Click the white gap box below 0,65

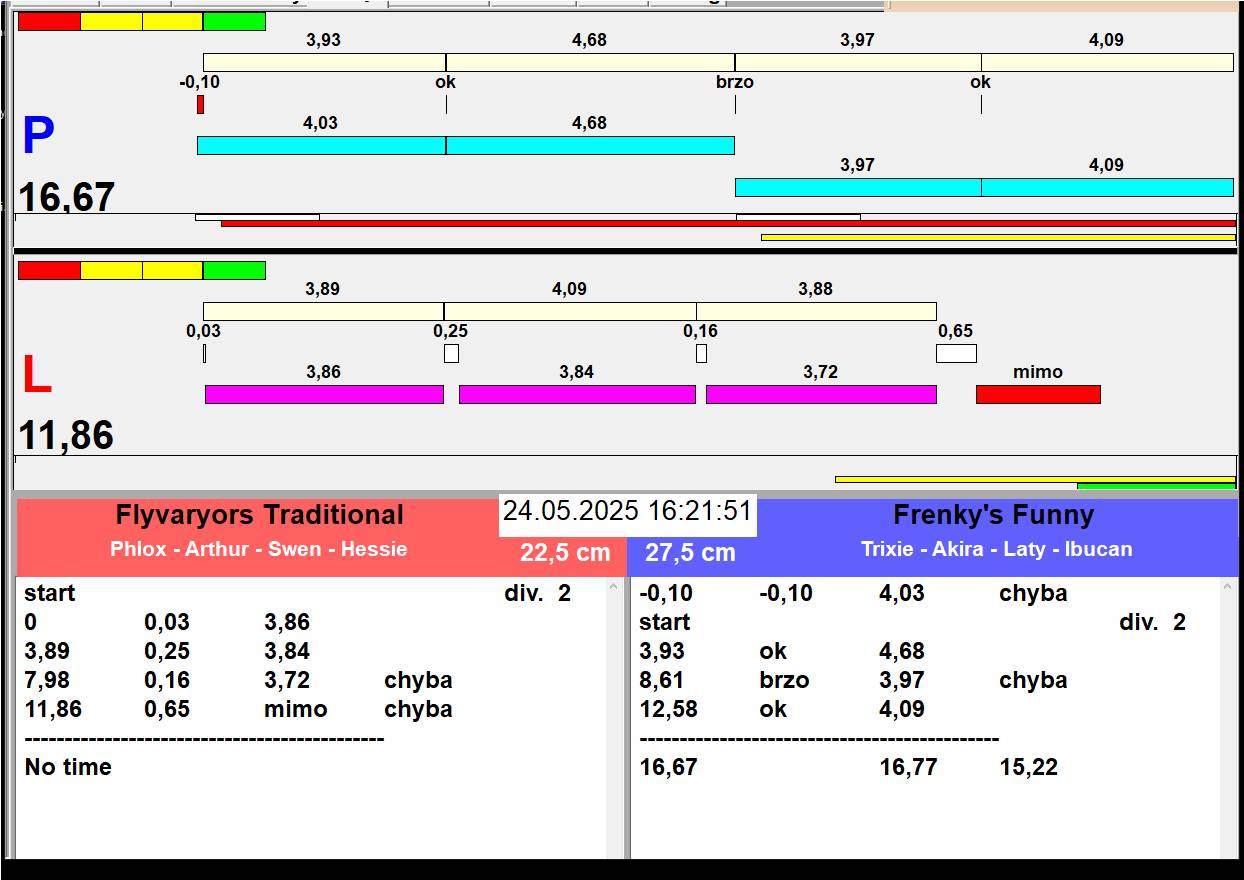point(956,353)
